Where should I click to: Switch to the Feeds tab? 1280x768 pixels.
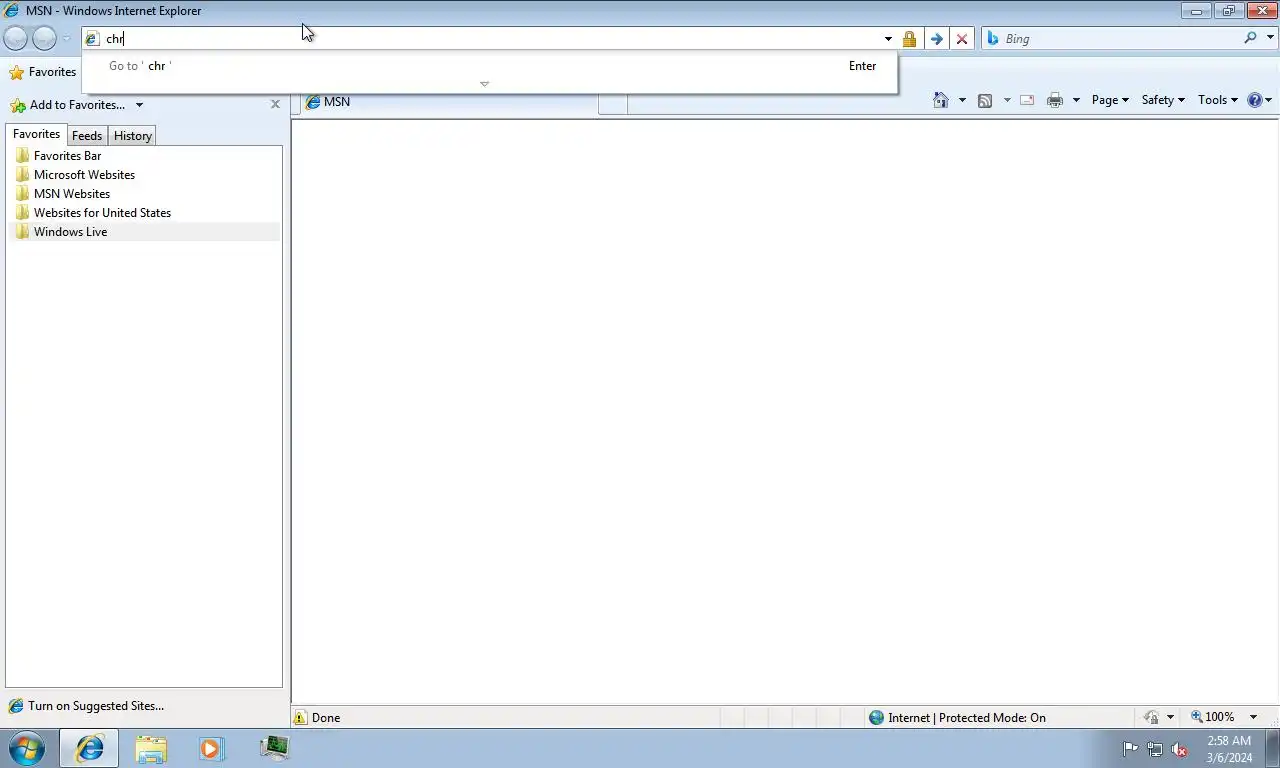click(87, 136)
